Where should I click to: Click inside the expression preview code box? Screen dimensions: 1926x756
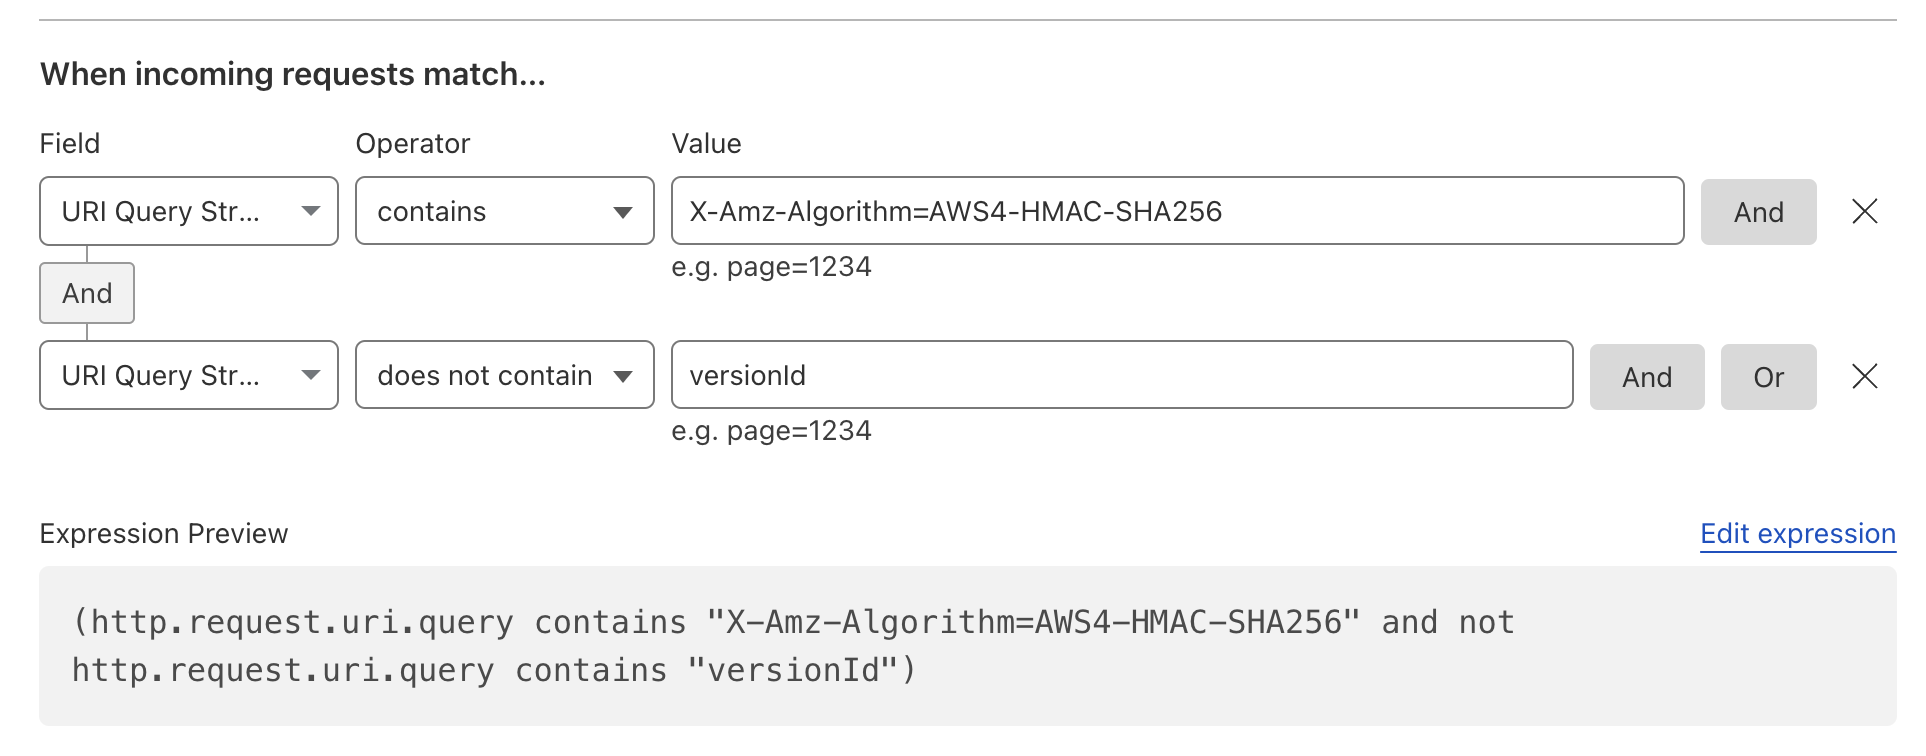pos(967,646)
